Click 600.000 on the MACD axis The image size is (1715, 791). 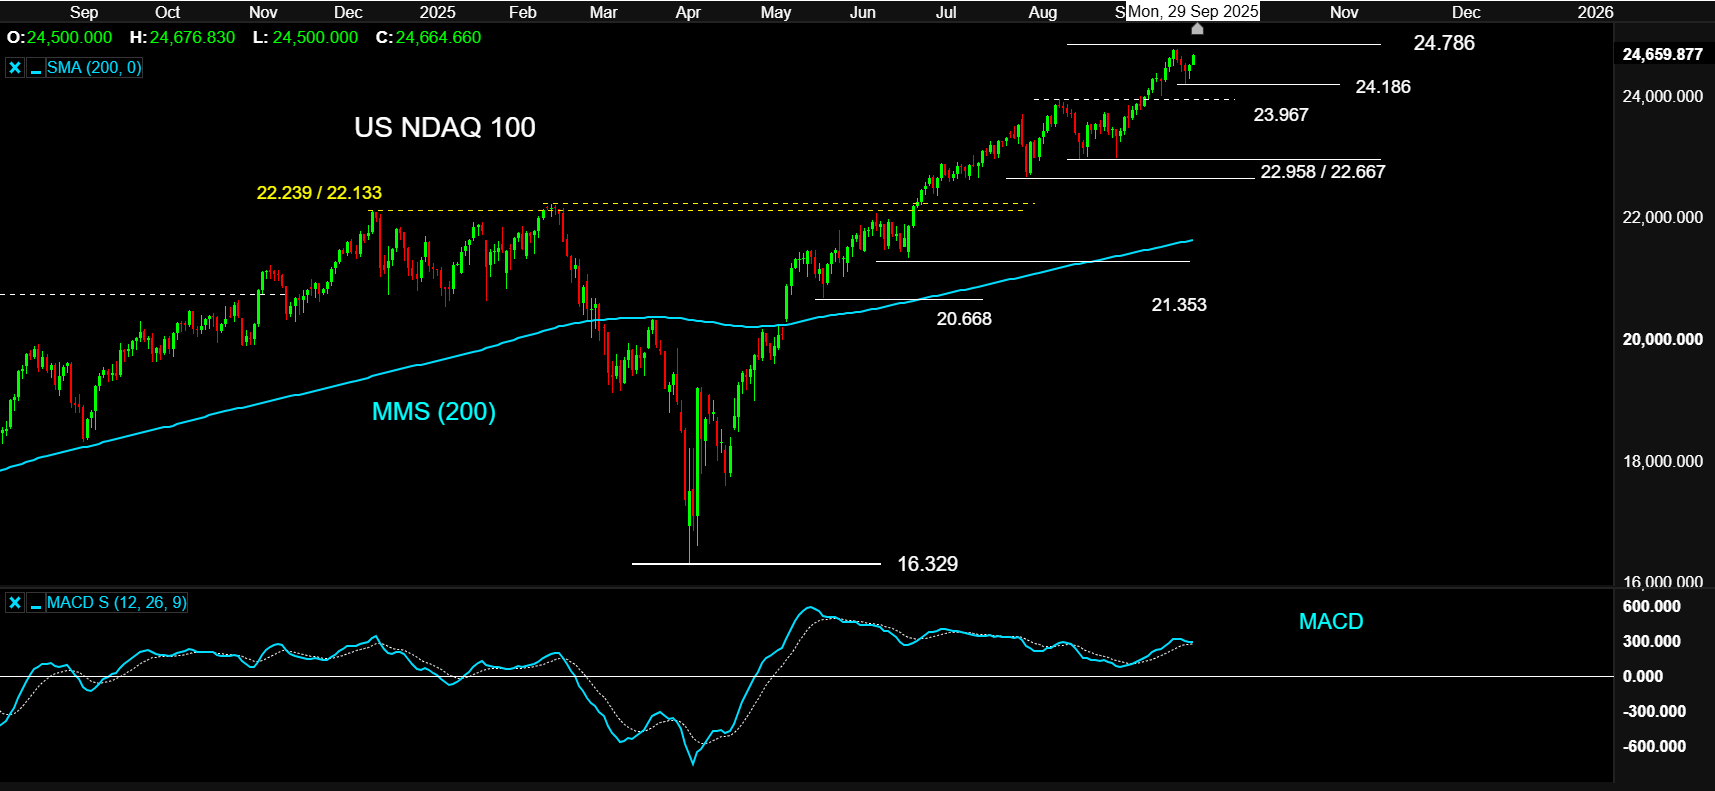tap(1652, 606)
